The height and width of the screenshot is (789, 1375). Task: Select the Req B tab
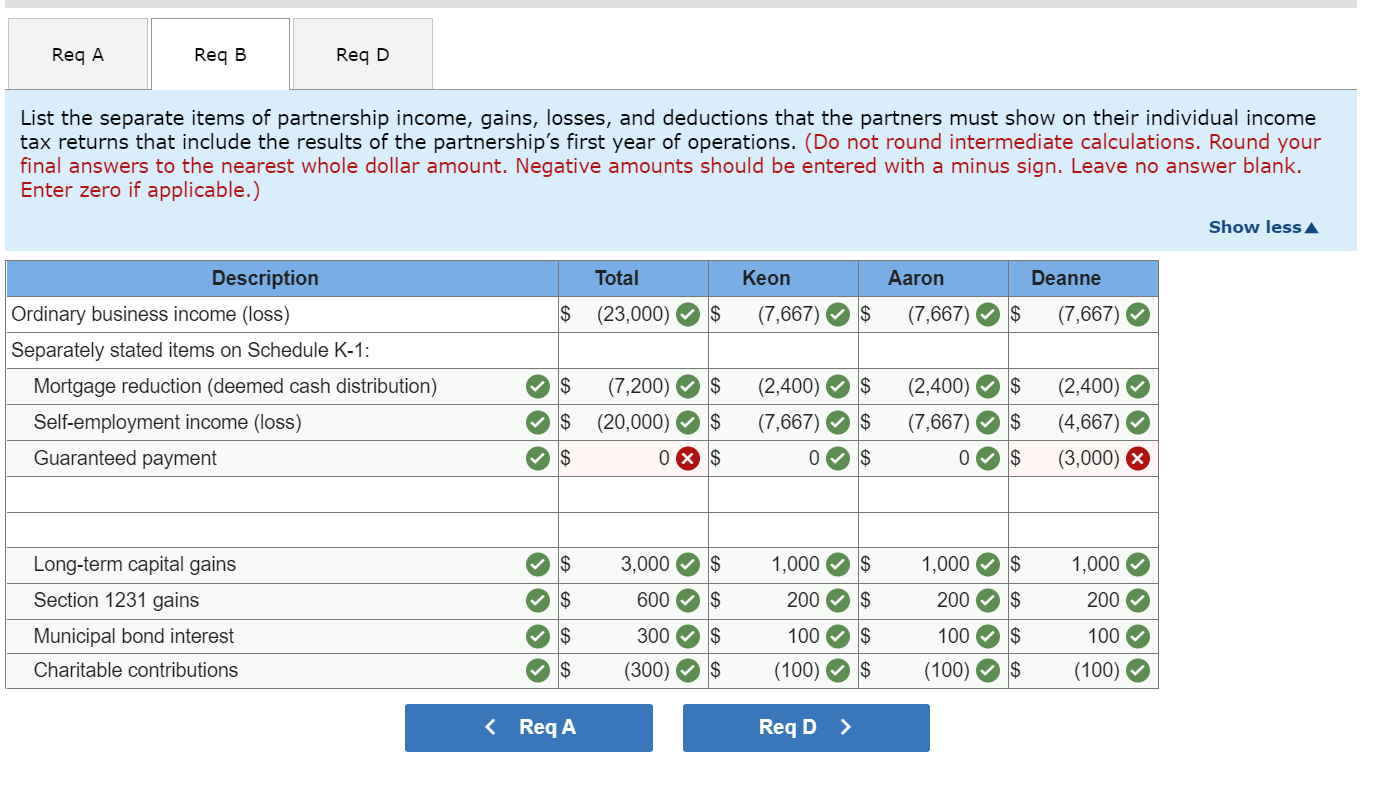coord(220,54)
